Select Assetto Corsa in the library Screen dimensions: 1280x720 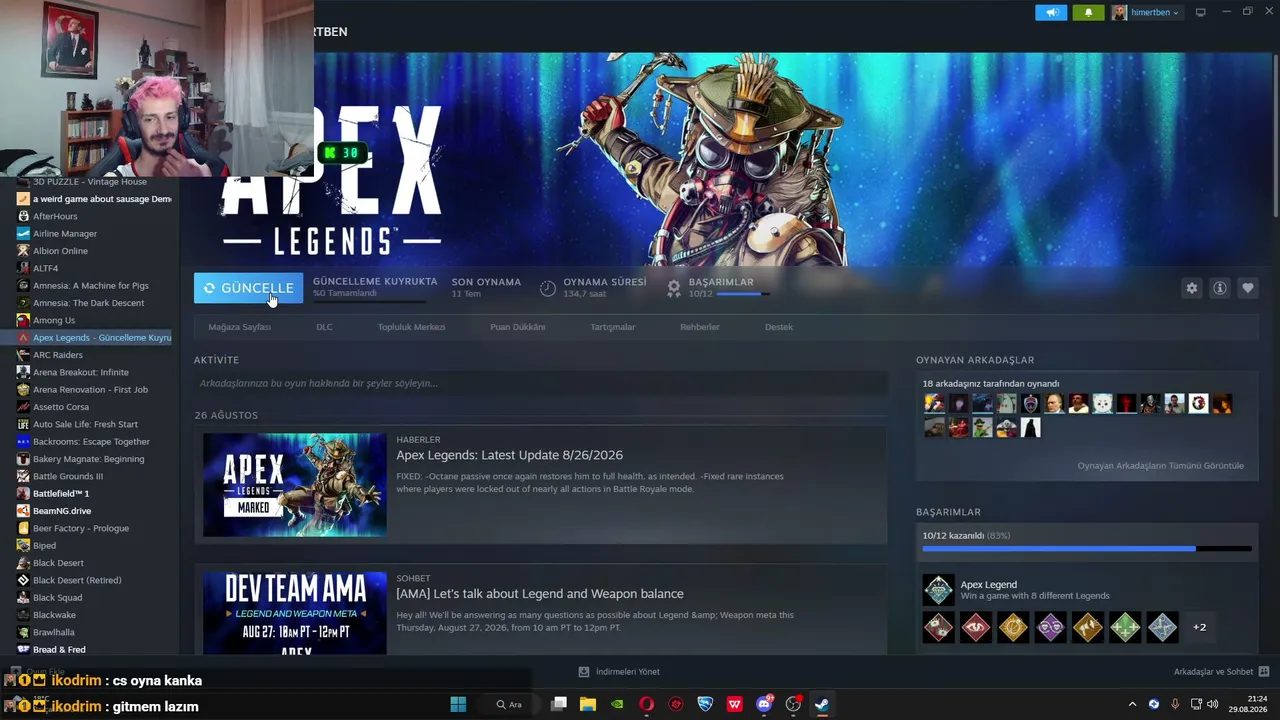[x=61, y=407]
